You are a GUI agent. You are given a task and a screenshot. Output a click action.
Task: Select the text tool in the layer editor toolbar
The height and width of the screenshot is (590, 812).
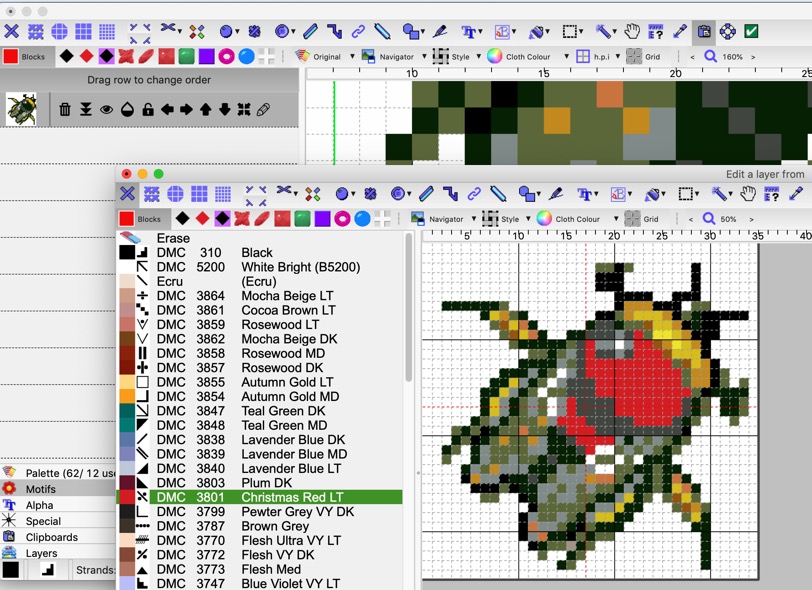[586, 194]
